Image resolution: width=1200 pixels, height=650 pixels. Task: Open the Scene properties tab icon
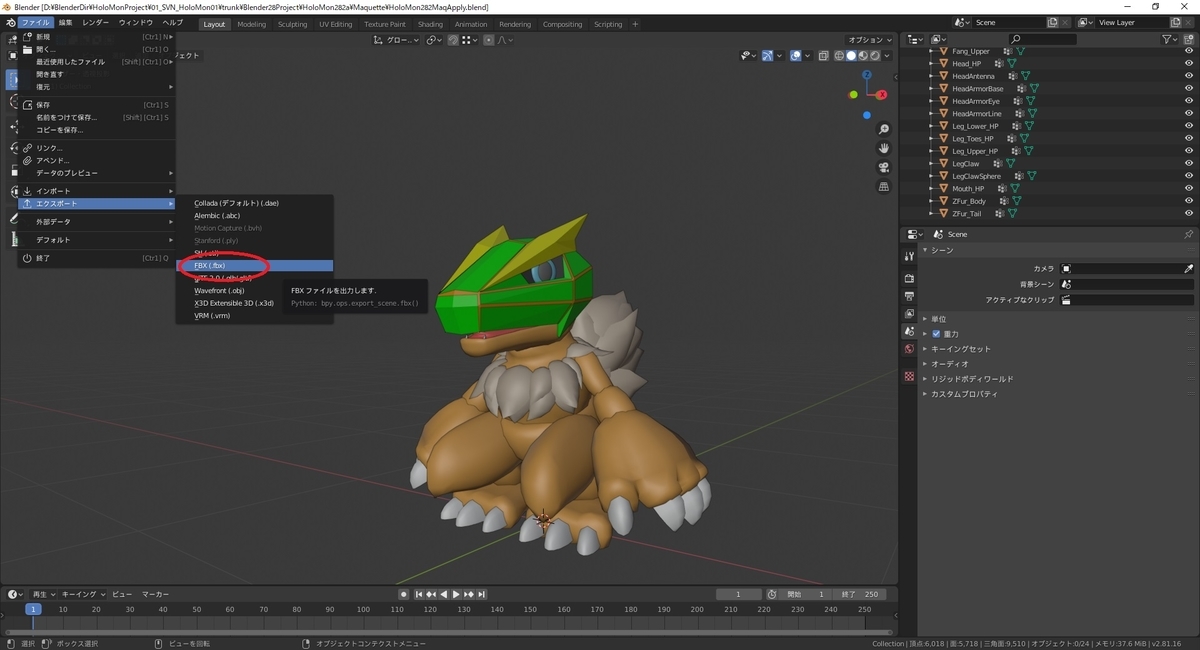point(909,331)
